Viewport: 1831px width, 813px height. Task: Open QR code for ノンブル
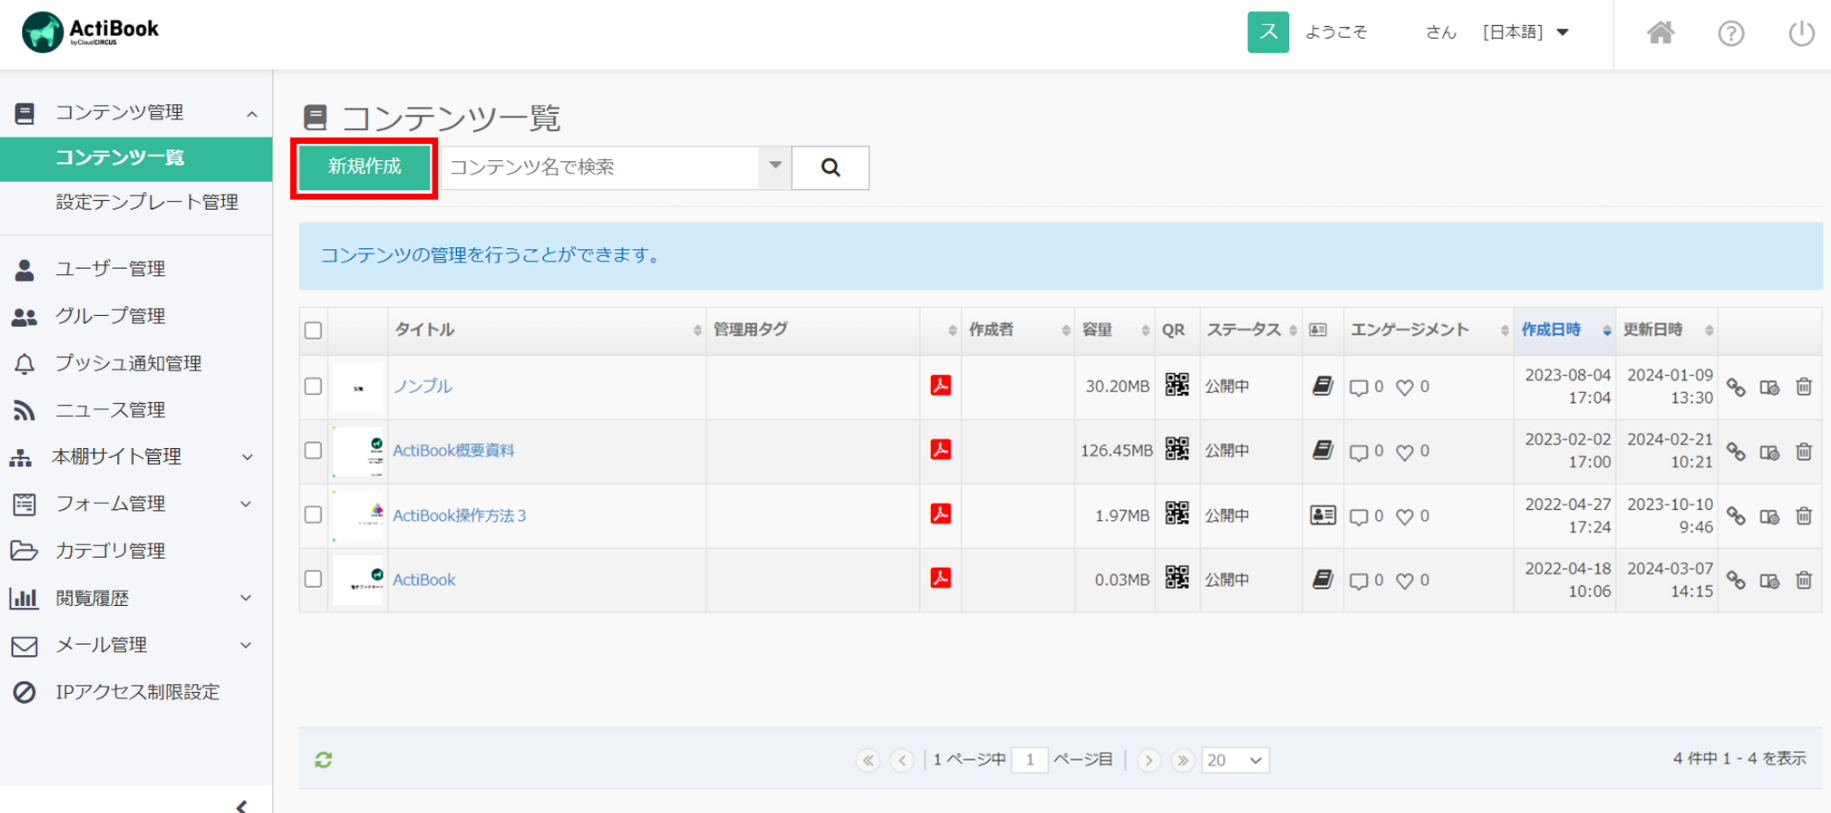click(x=1177, y=385)
